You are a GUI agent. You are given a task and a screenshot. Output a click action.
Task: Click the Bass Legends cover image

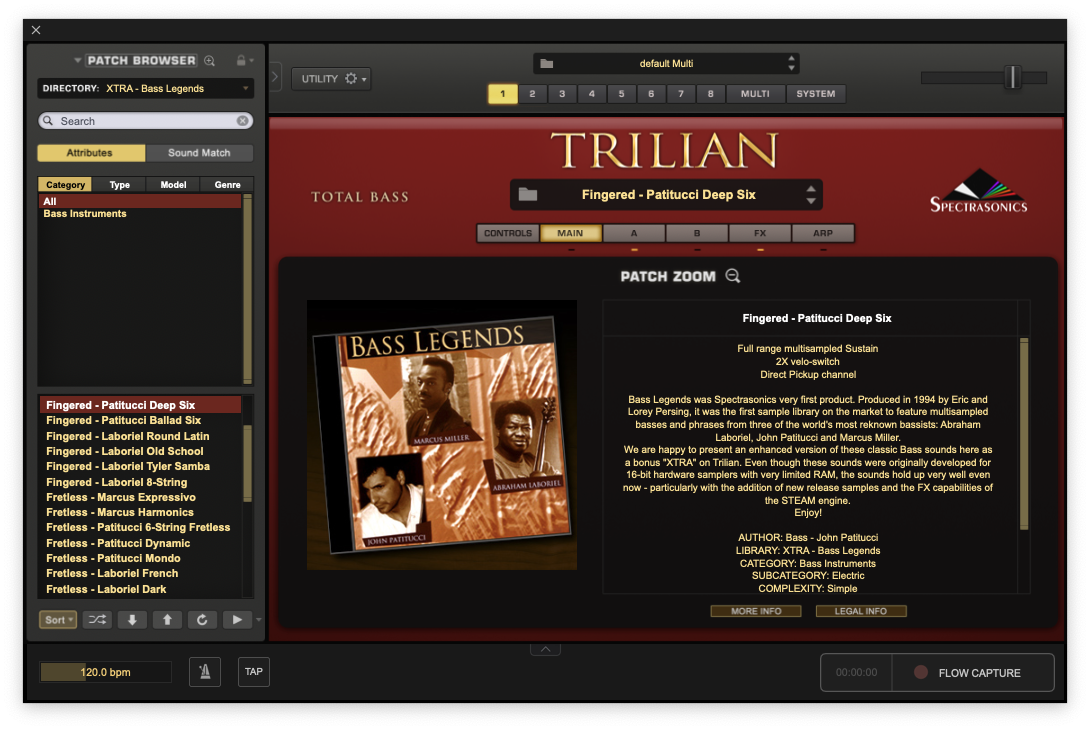tap(441, 435)
